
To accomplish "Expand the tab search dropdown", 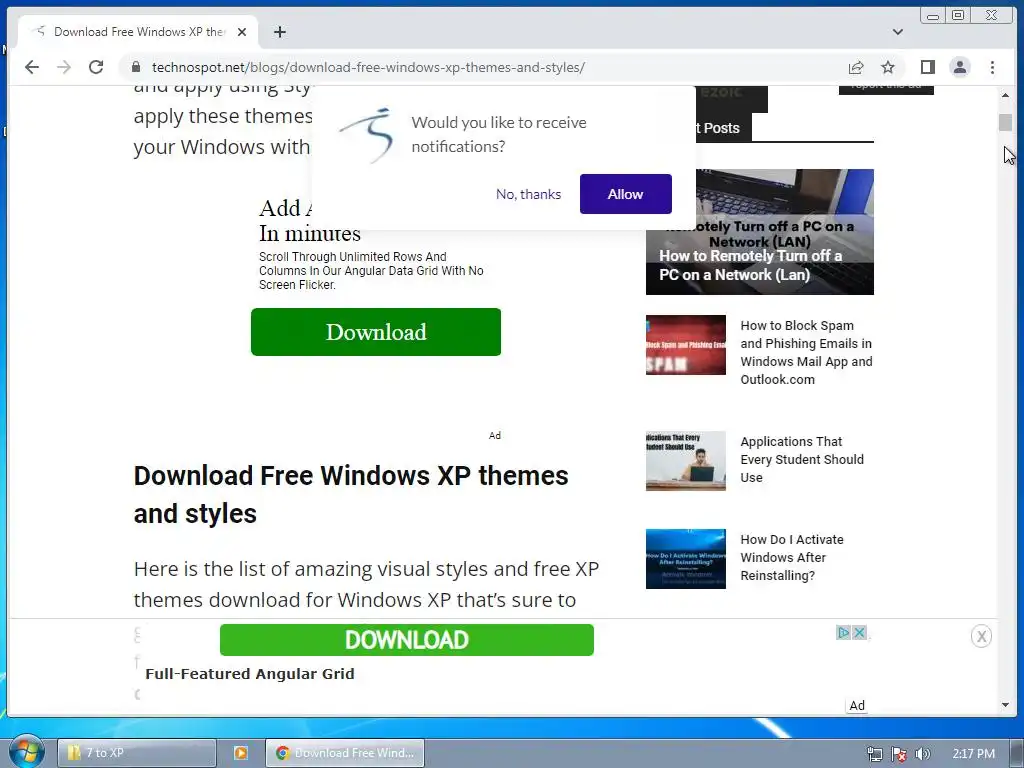I will coord(898,32).
